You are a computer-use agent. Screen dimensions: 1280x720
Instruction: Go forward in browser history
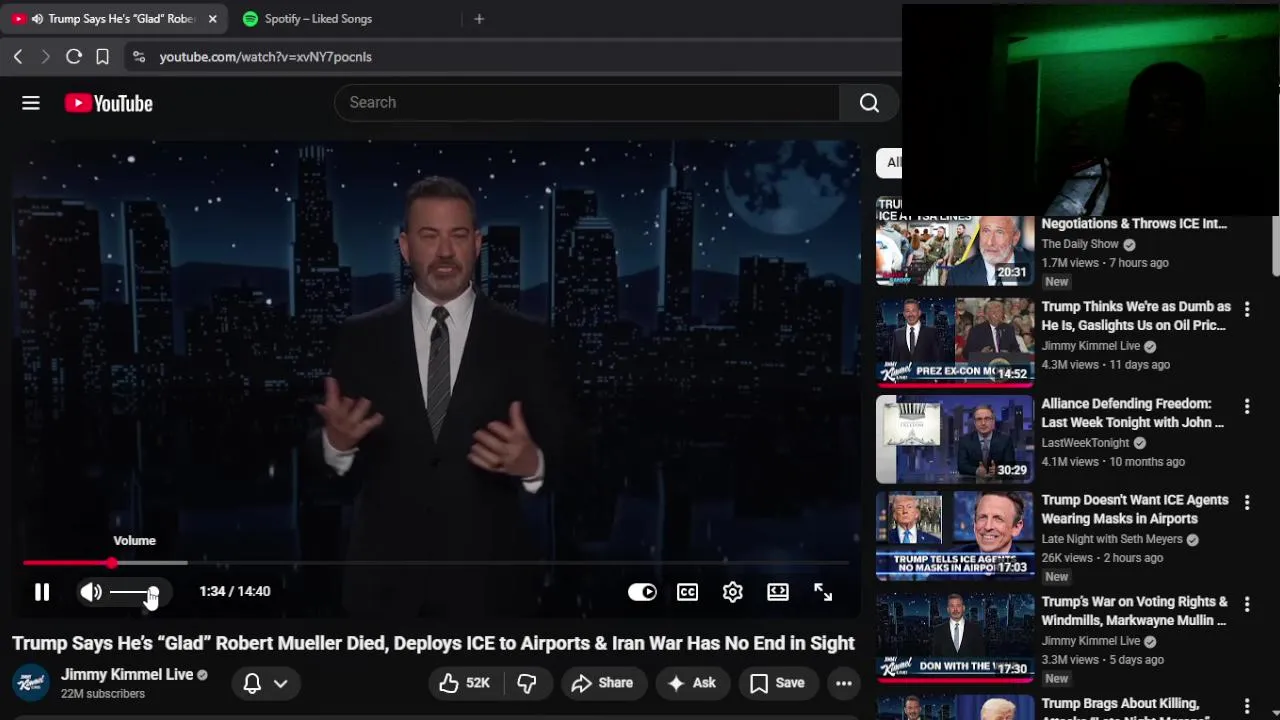coord(45,57)
